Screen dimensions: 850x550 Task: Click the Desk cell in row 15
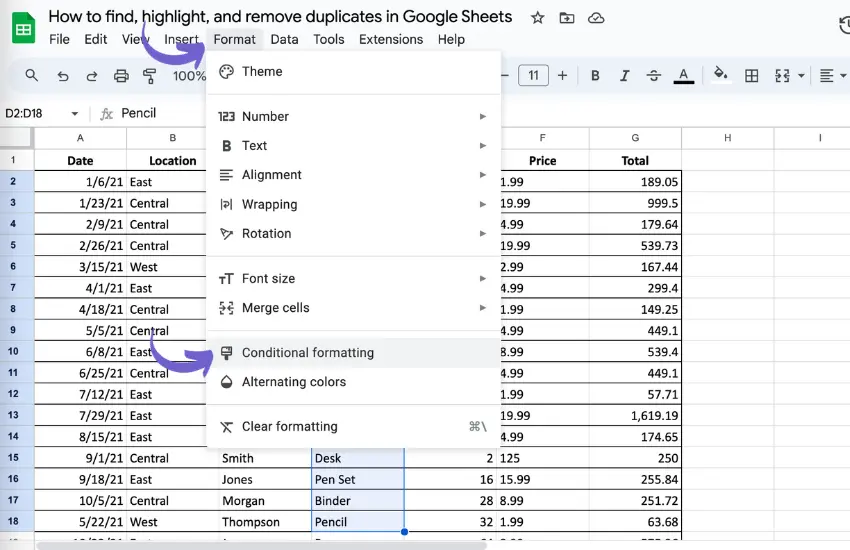358,458
